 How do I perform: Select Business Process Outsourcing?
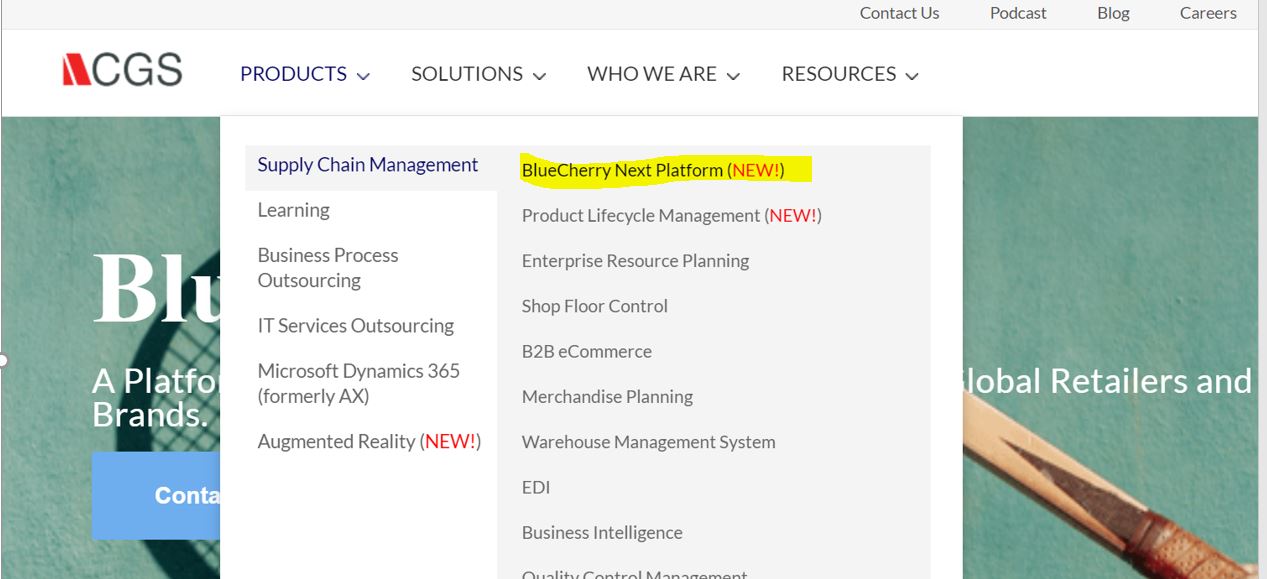(x=327, y=267)
